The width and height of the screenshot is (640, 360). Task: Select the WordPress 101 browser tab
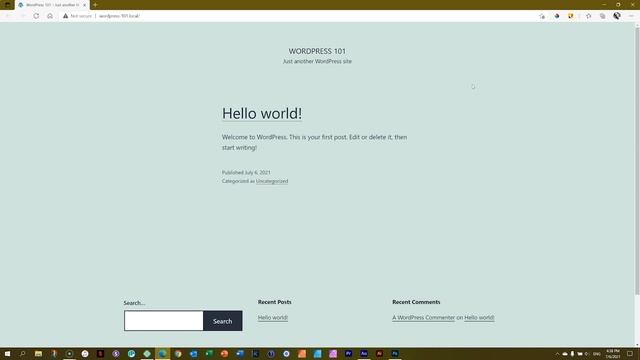[52, 5]
